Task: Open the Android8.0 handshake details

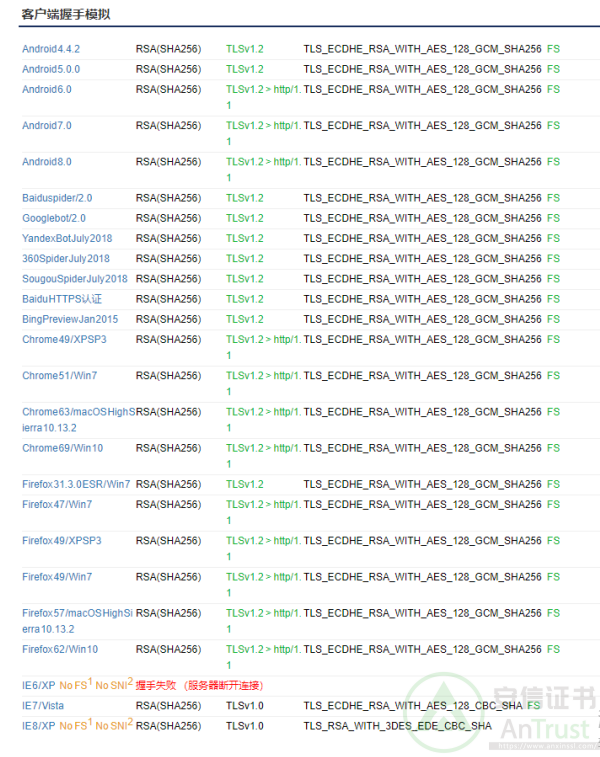Action: 47,161
